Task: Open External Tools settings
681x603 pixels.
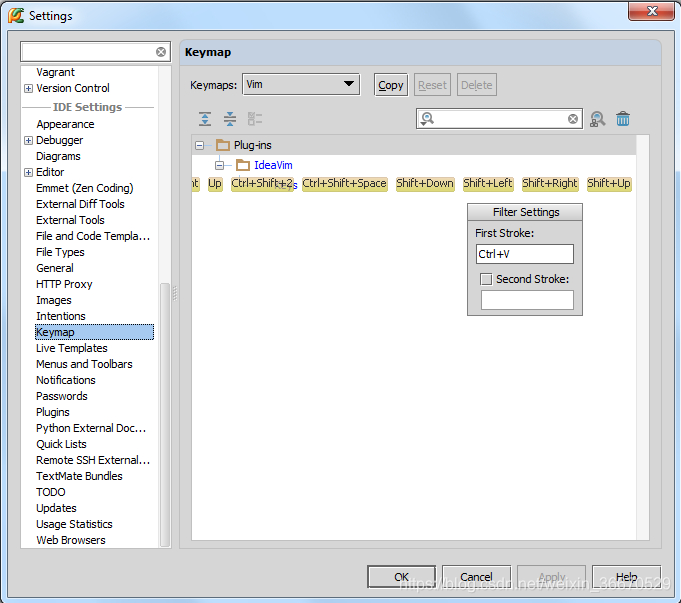Action: coord(70,220)
